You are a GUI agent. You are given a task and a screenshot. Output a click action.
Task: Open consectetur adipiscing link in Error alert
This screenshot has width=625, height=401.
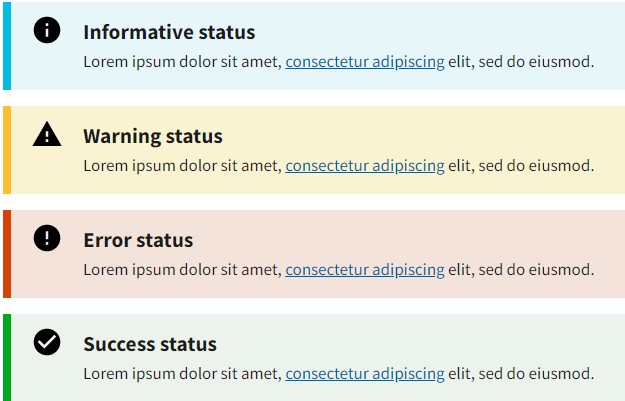365,270
